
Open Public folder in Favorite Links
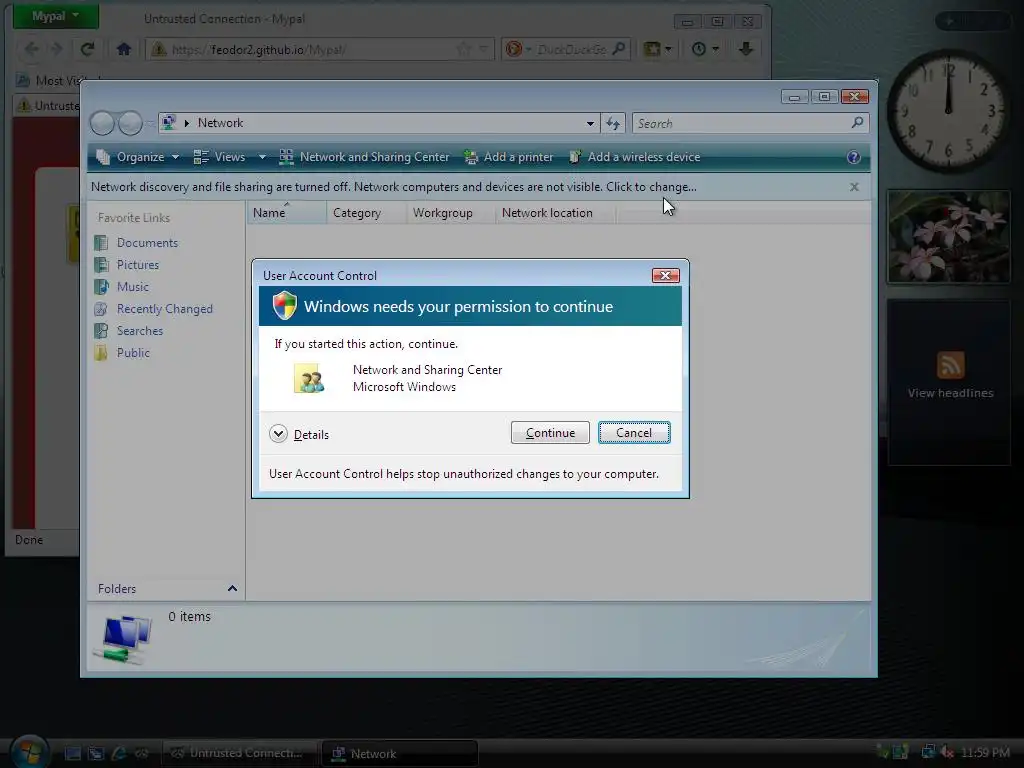point(133,353)
